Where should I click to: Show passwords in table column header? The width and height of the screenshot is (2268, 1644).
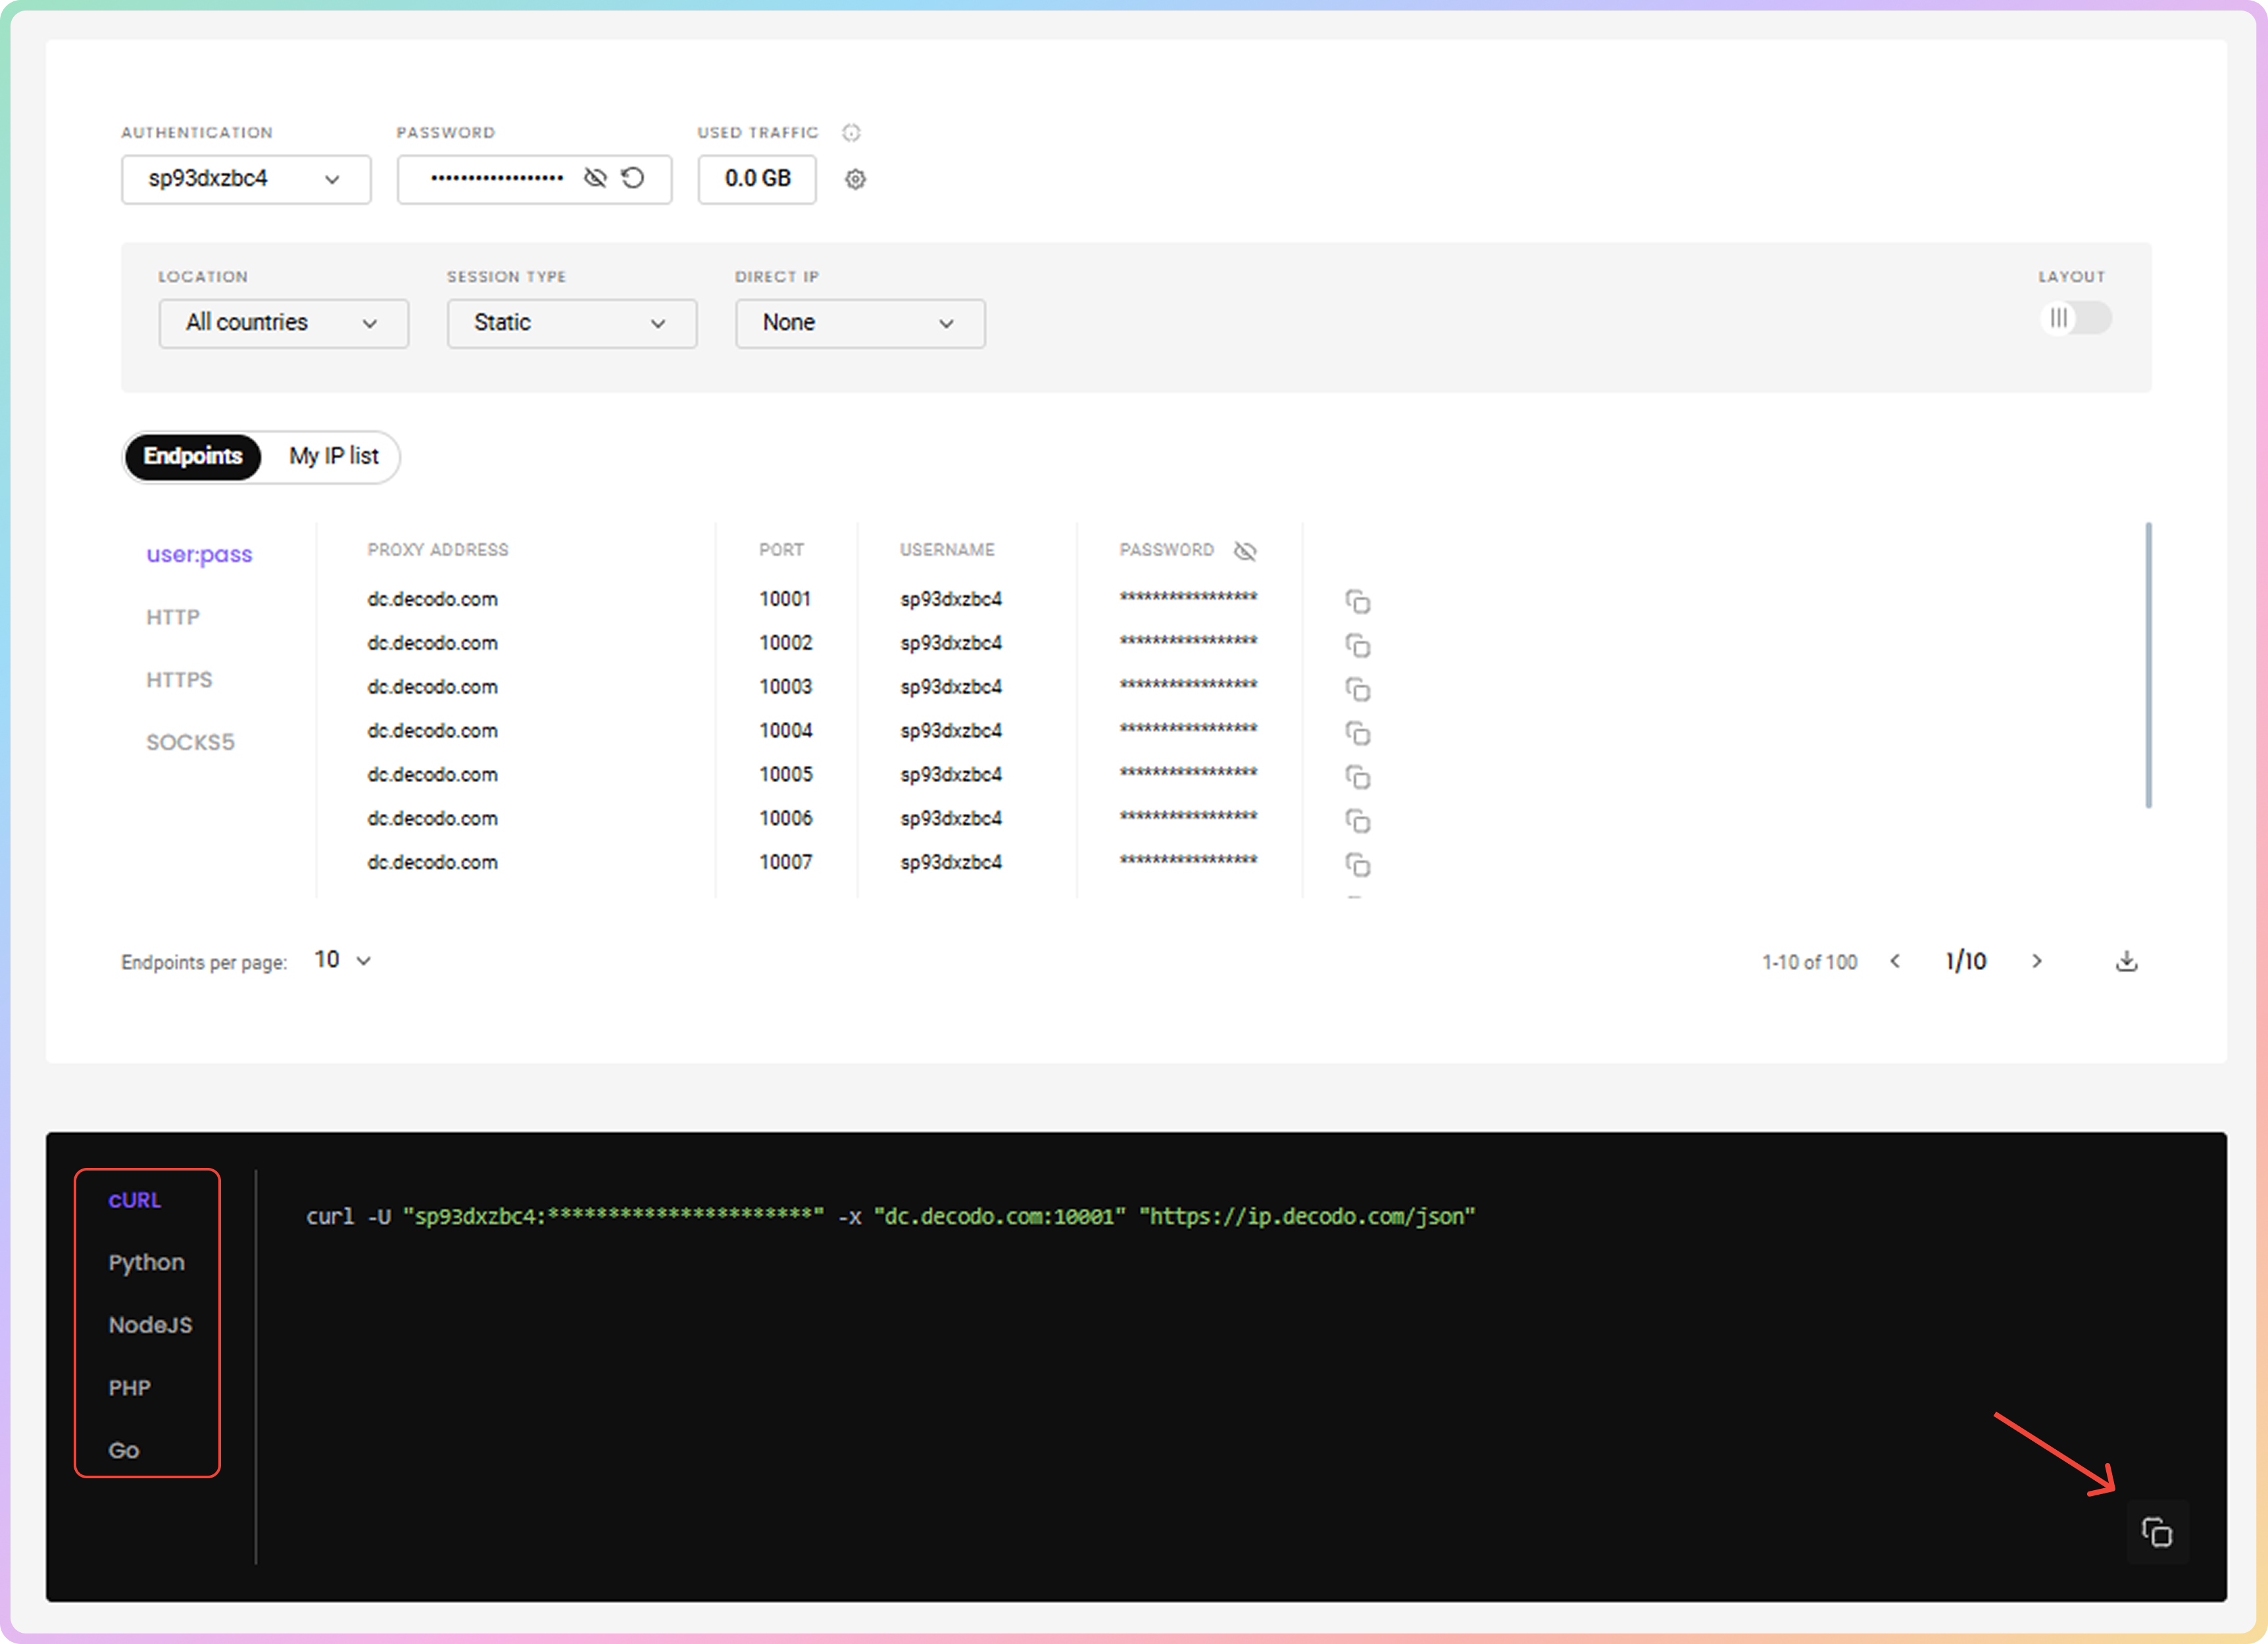pyautogui.click(x=1245, y=551)
